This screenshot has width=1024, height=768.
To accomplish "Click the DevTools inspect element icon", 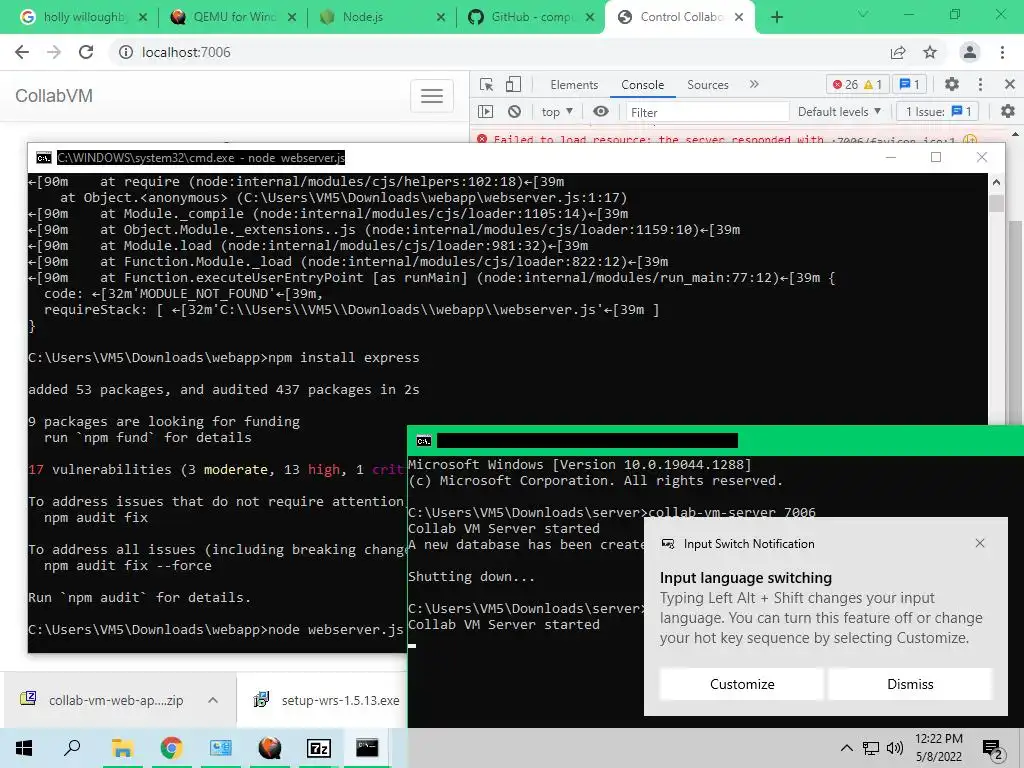I will [x=487, y=84].
